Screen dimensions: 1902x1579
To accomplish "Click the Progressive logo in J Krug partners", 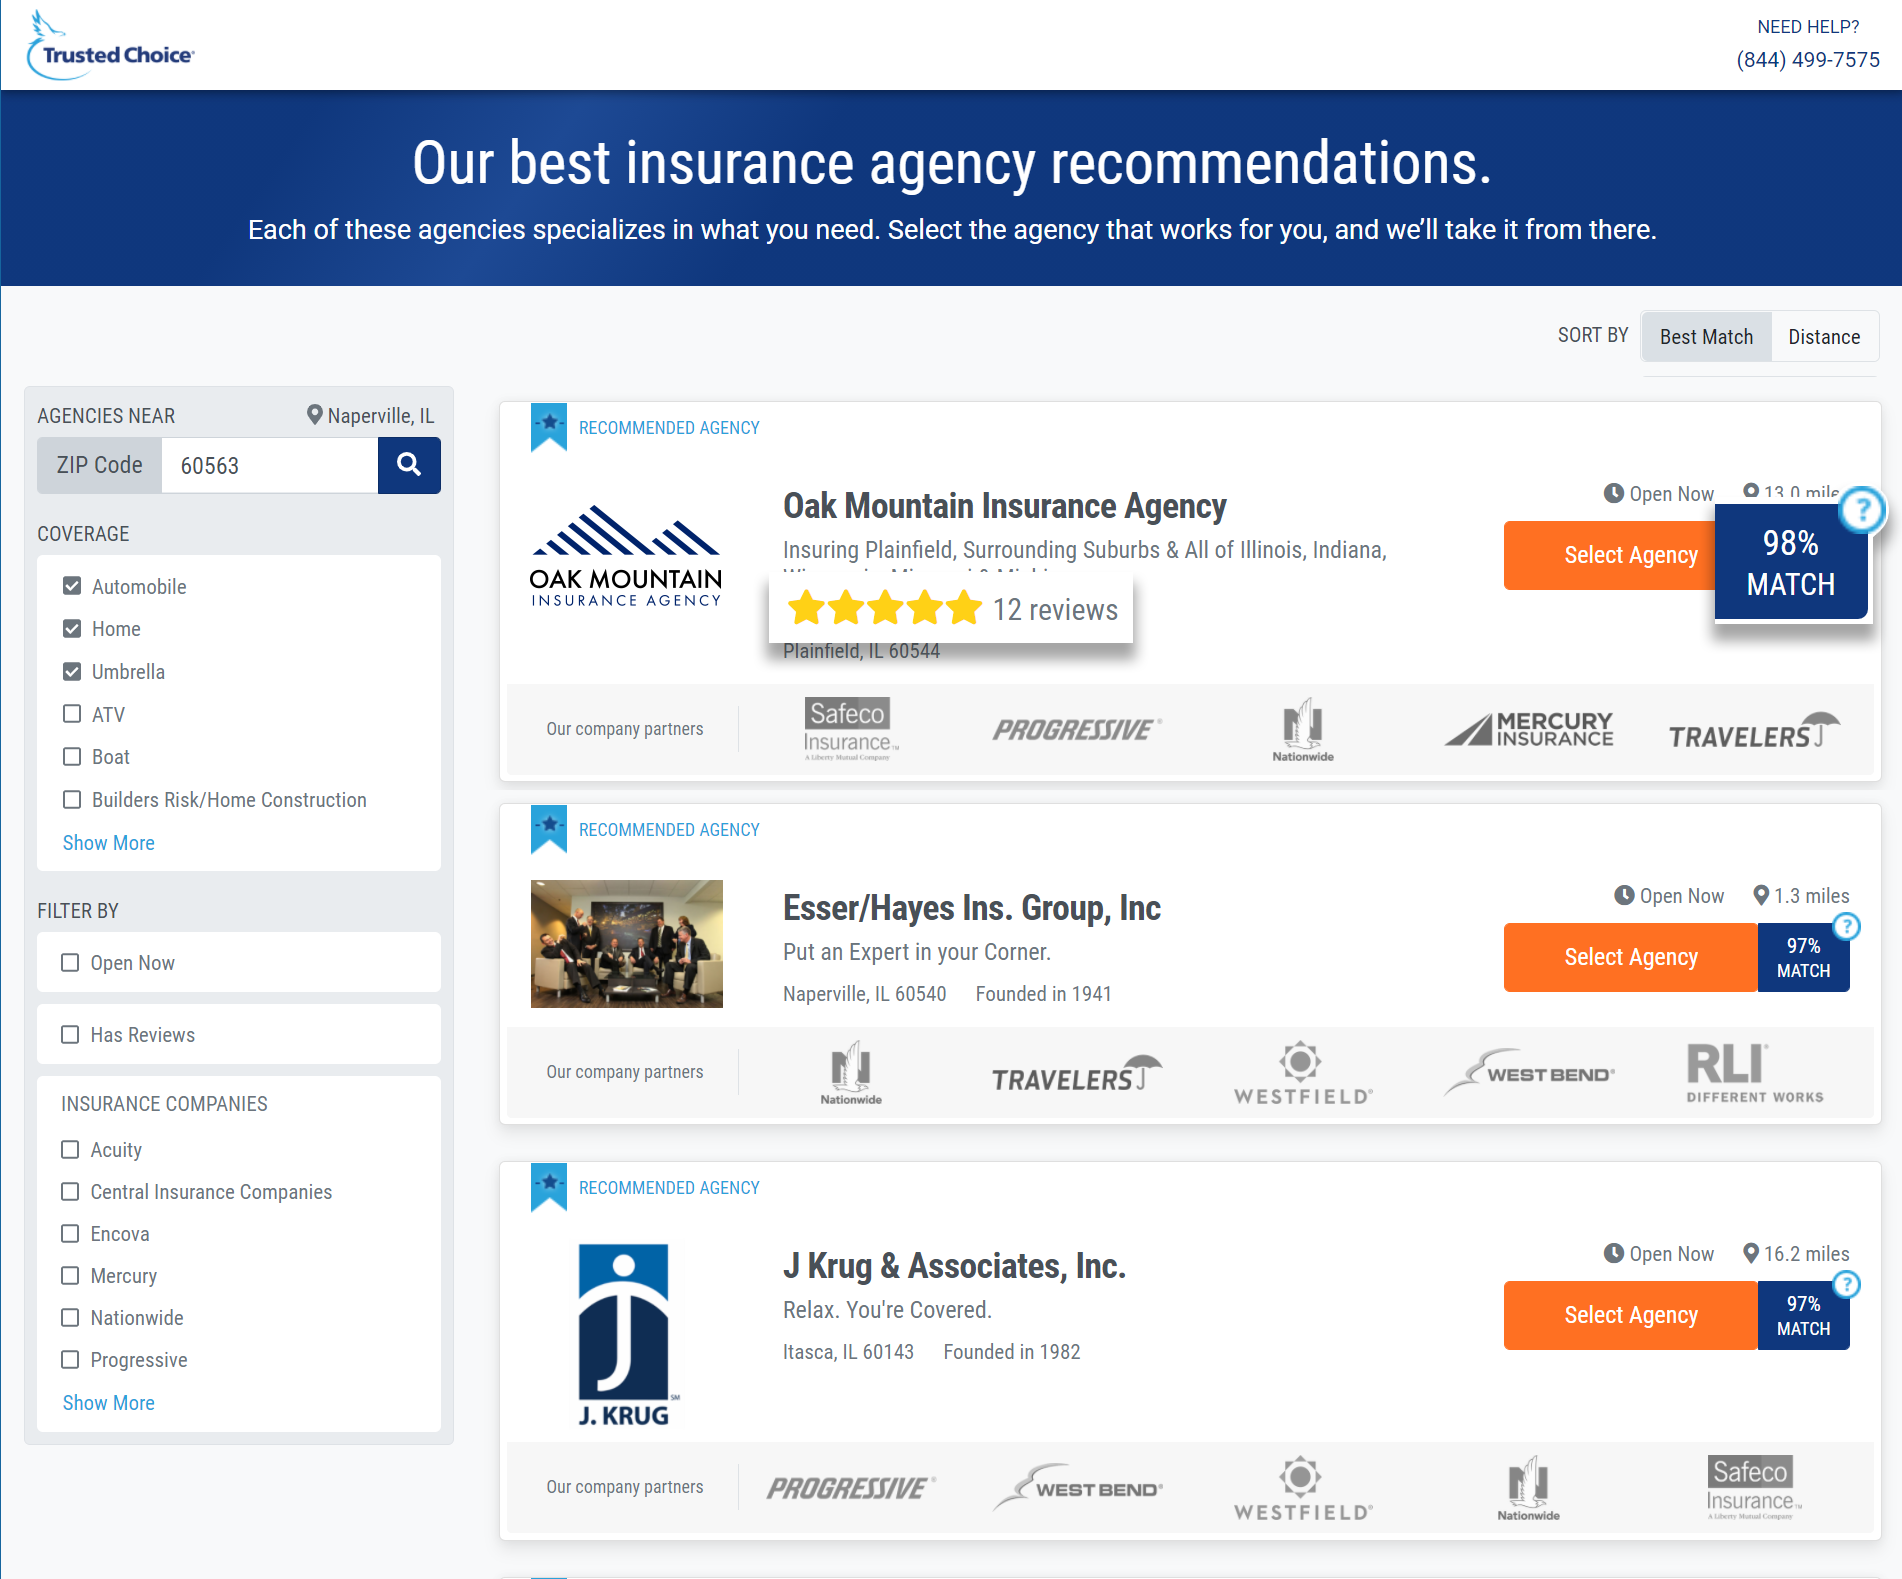I will 851,1488.
